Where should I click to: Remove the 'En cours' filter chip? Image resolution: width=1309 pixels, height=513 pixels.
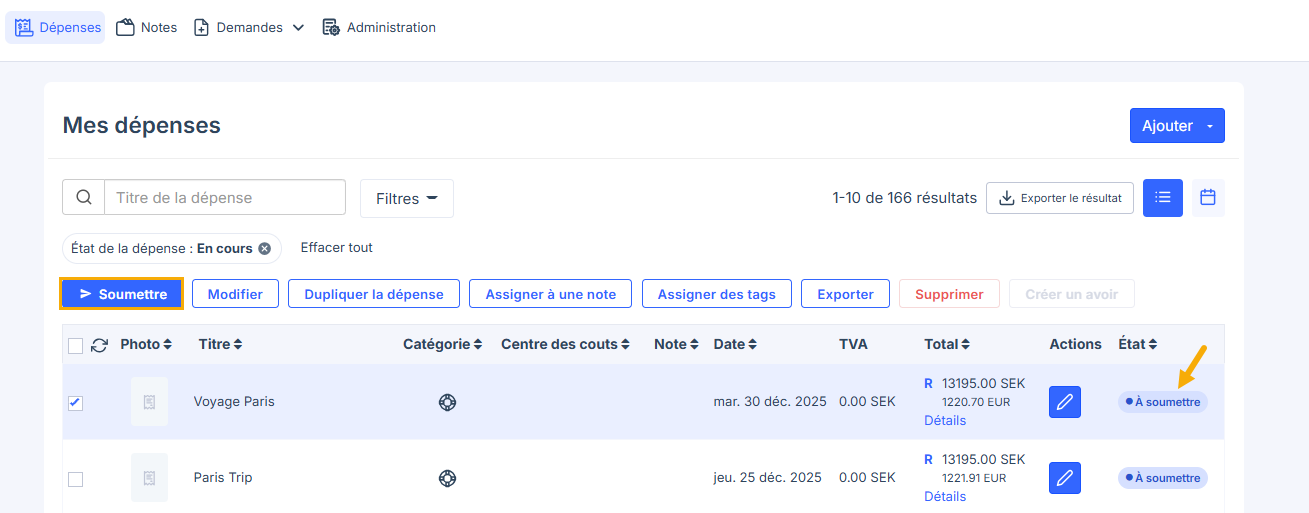pyautogui.click(x=264, y=248)
